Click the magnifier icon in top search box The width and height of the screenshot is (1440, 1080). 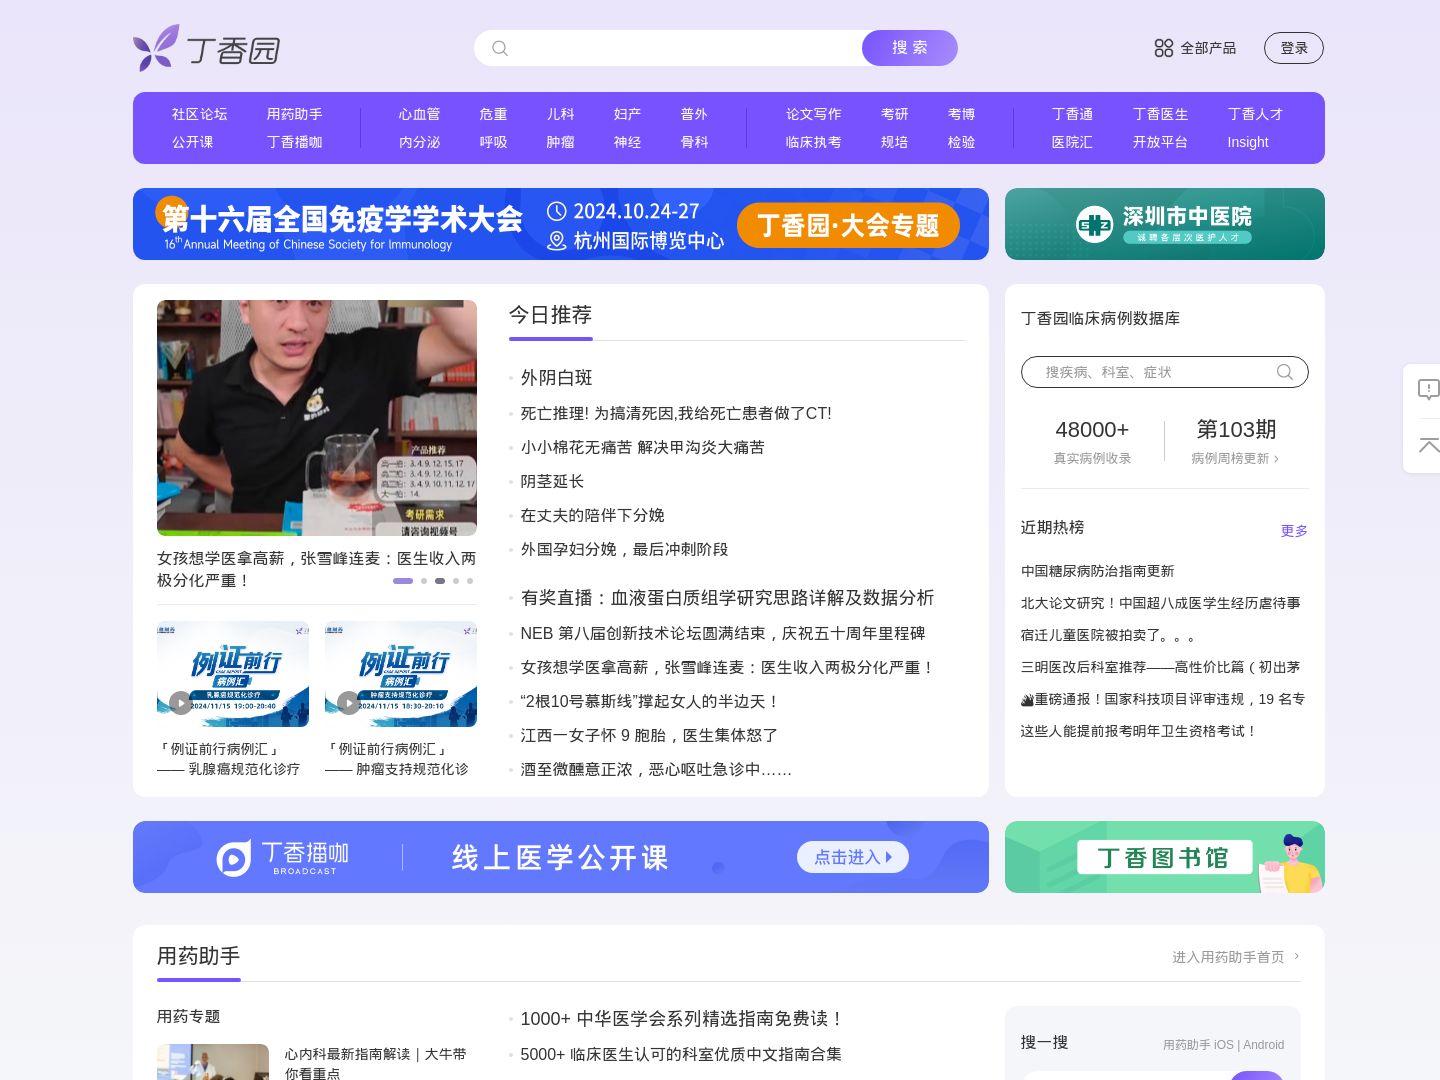coord(500,48)
